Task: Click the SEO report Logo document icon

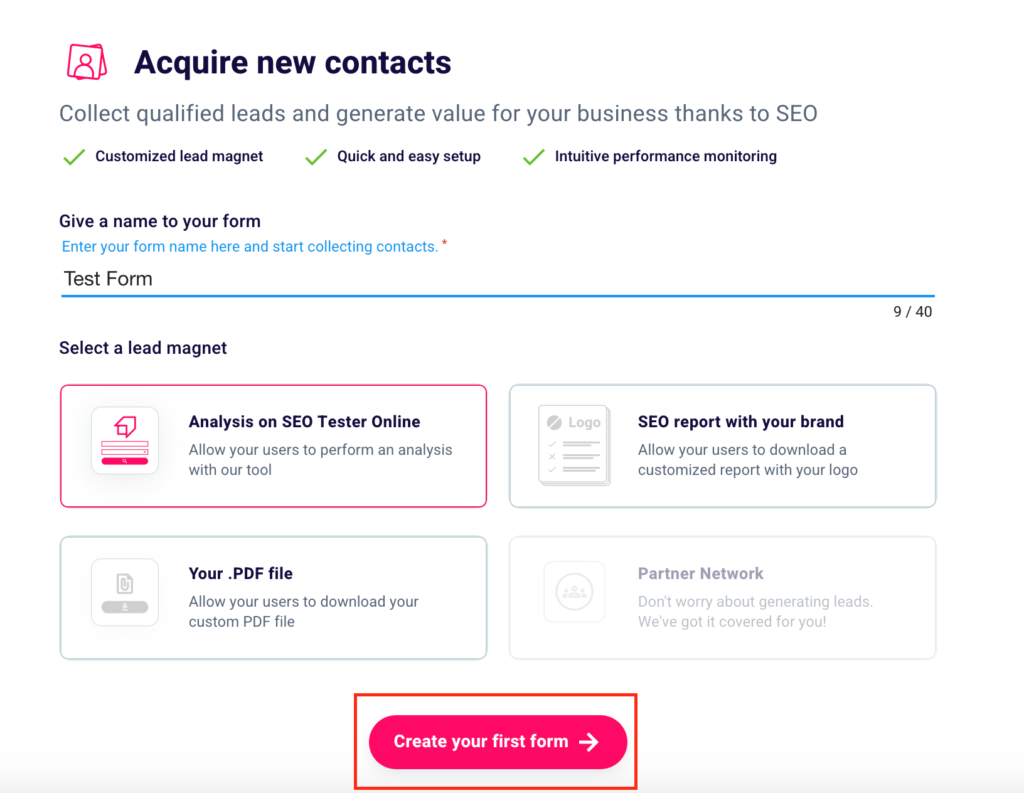Action: pyautogui.click(x=574, y=445)
